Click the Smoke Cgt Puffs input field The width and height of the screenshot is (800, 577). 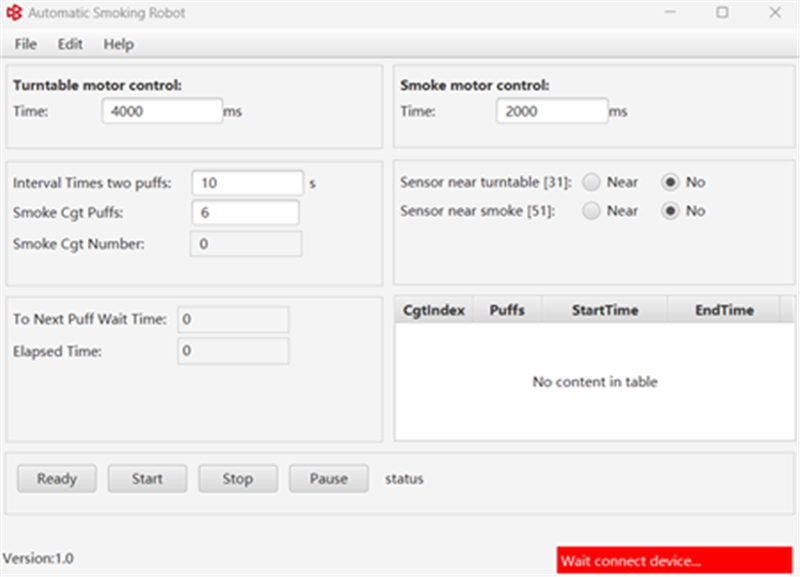[244, 213]
